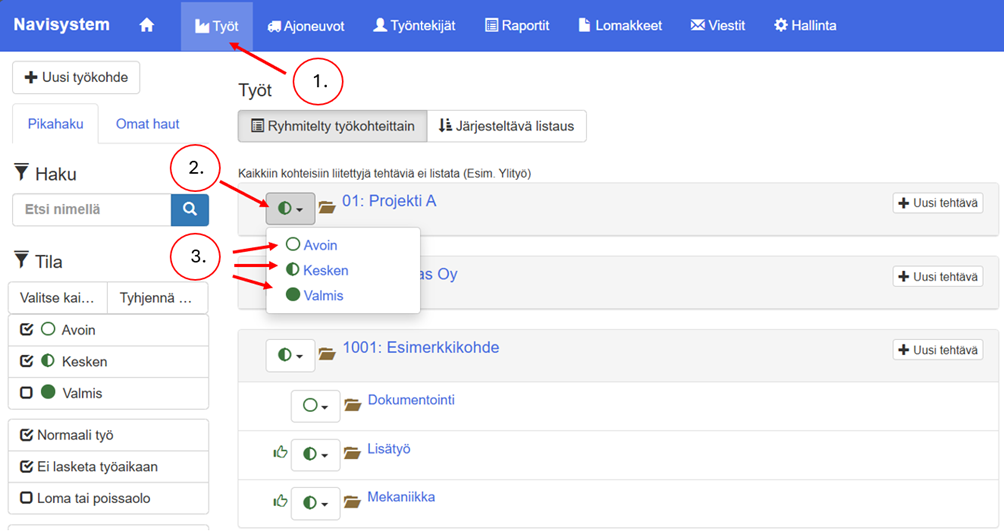Open status dropdown for Projekti A
1004x531 pixels.
(x=290, y=208)
